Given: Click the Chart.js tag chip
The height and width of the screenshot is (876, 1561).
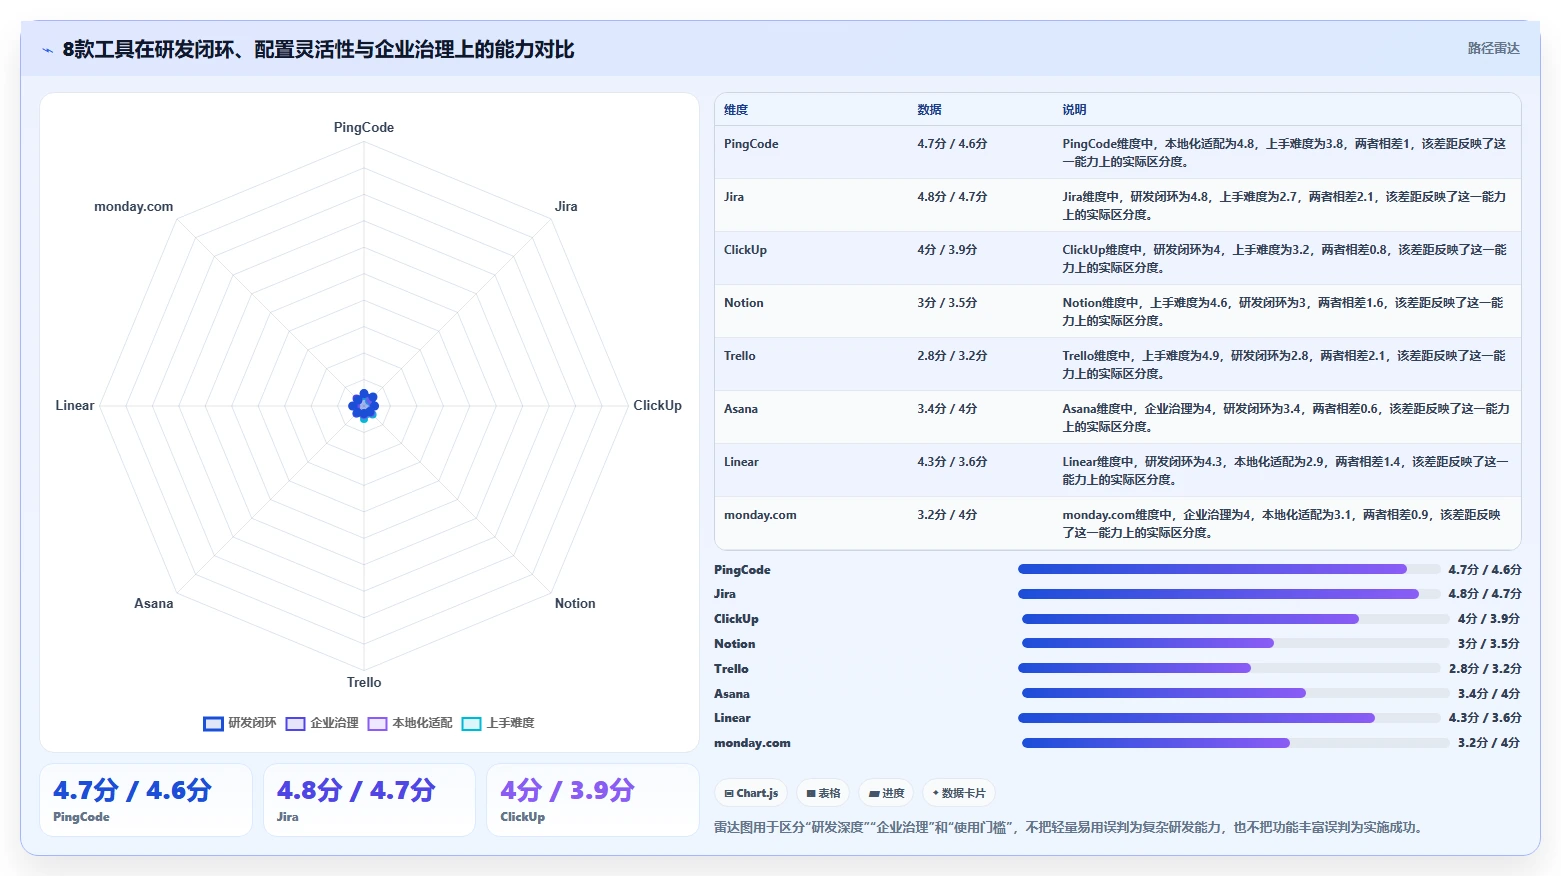Looking at the screenshot, I should pos(751,793).
